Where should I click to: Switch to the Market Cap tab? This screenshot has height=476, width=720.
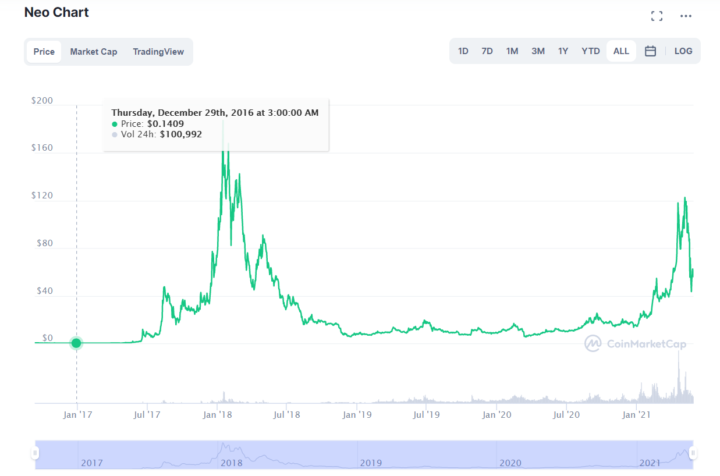94,51
